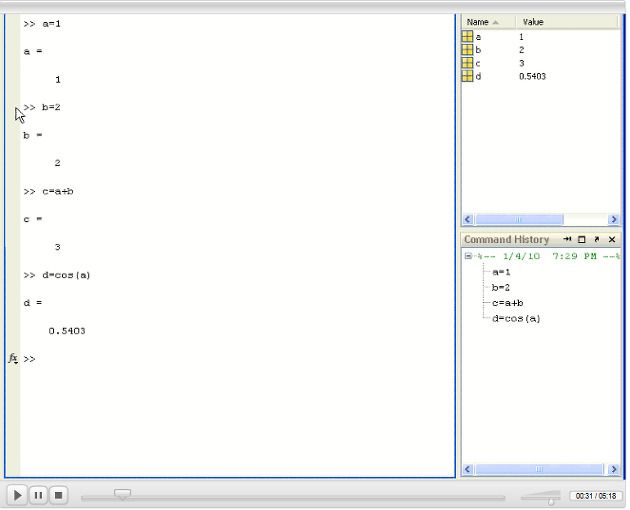
Task: Click Workspace scrollbar left arrow
Action: click(x=467, y=219)
